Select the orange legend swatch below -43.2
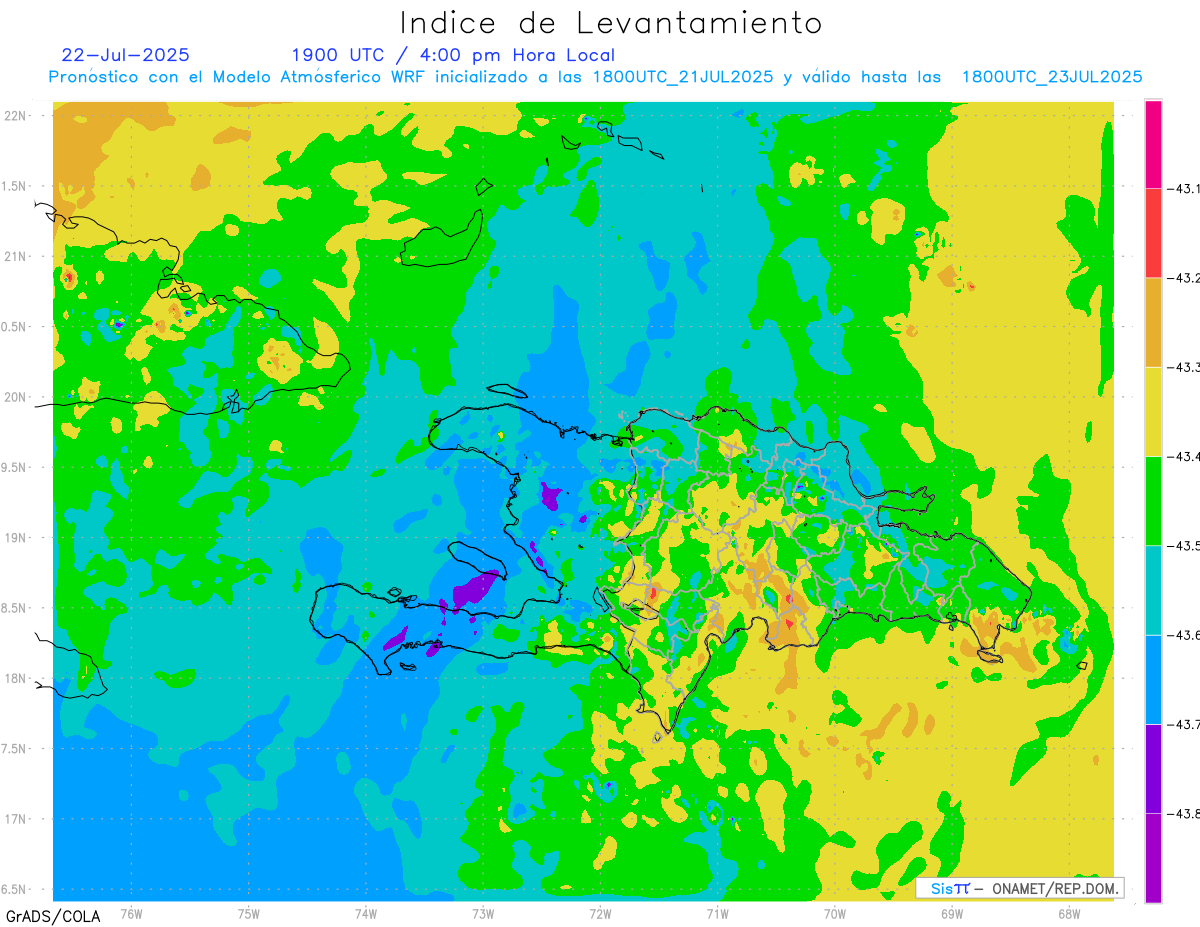The image size is (1200, 927). tap(1153, 322)
